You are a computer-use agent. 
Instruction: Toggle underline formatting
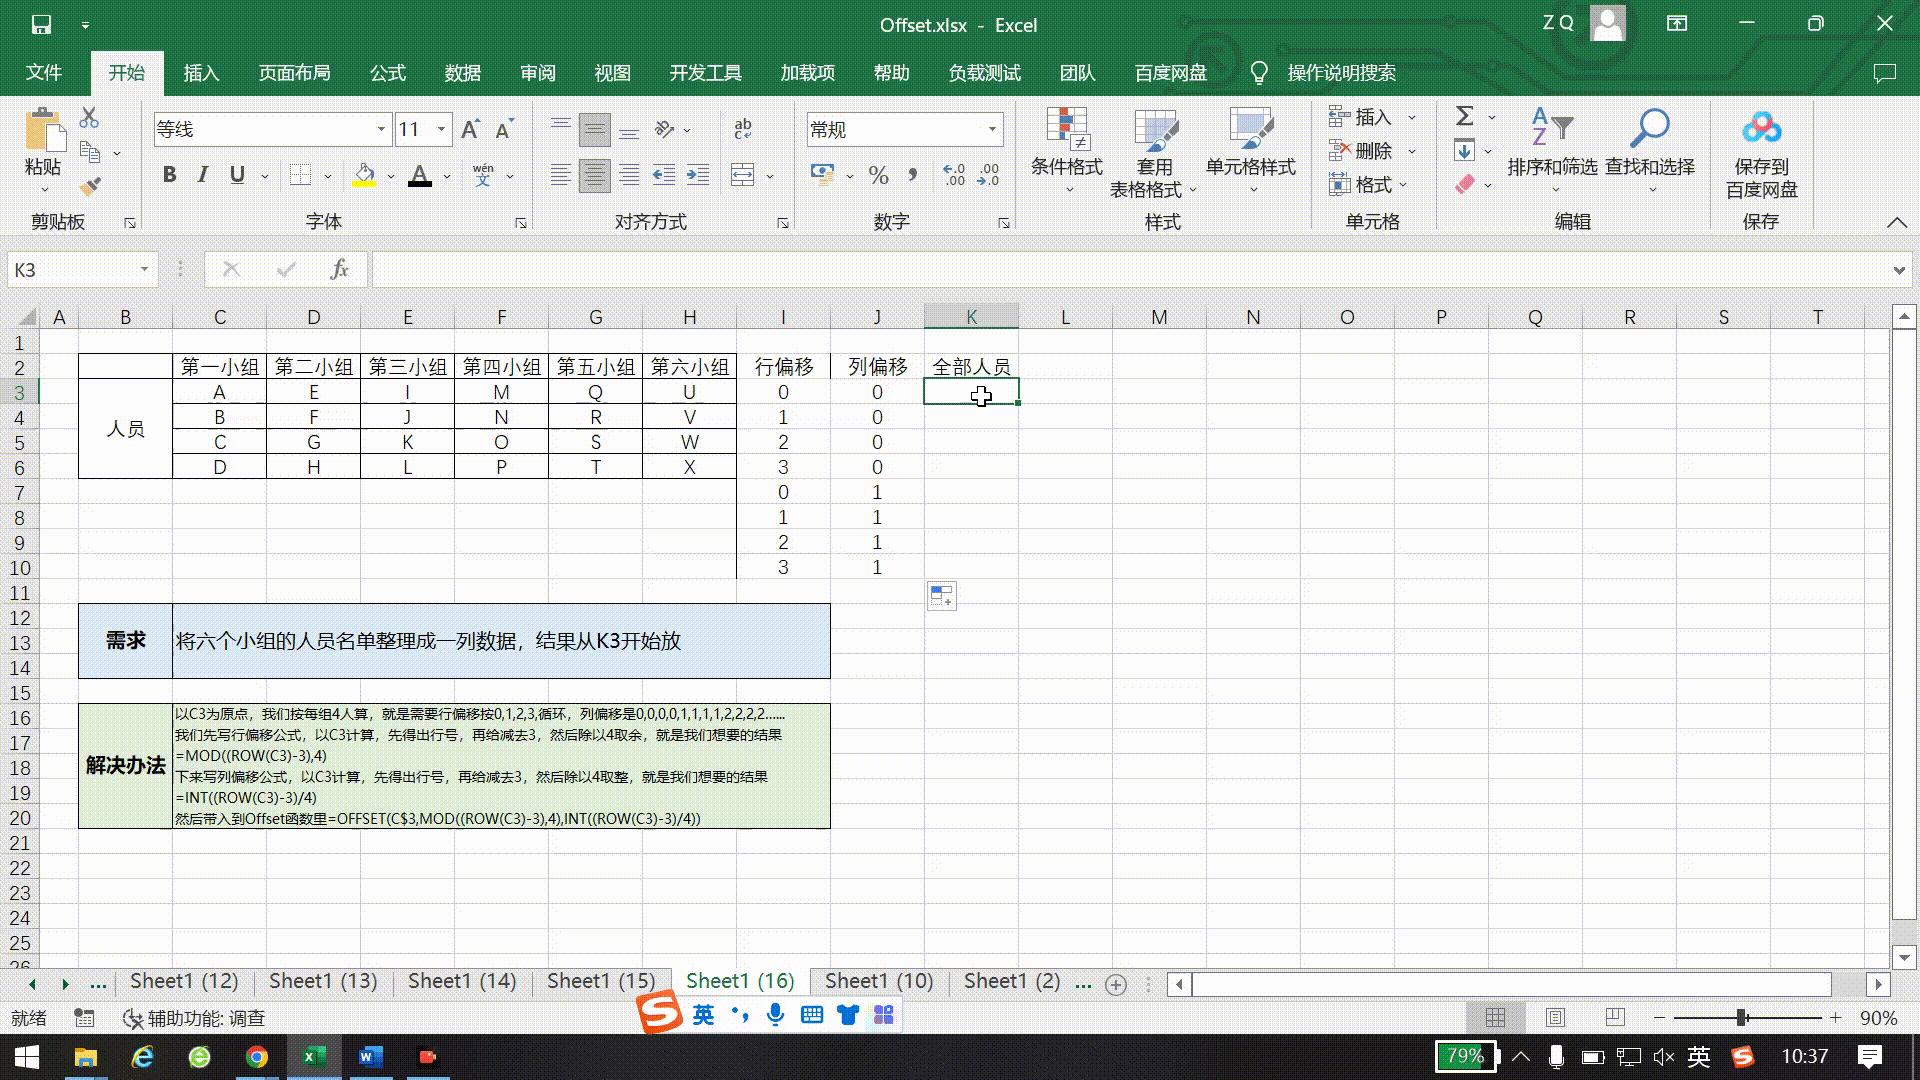236,174
